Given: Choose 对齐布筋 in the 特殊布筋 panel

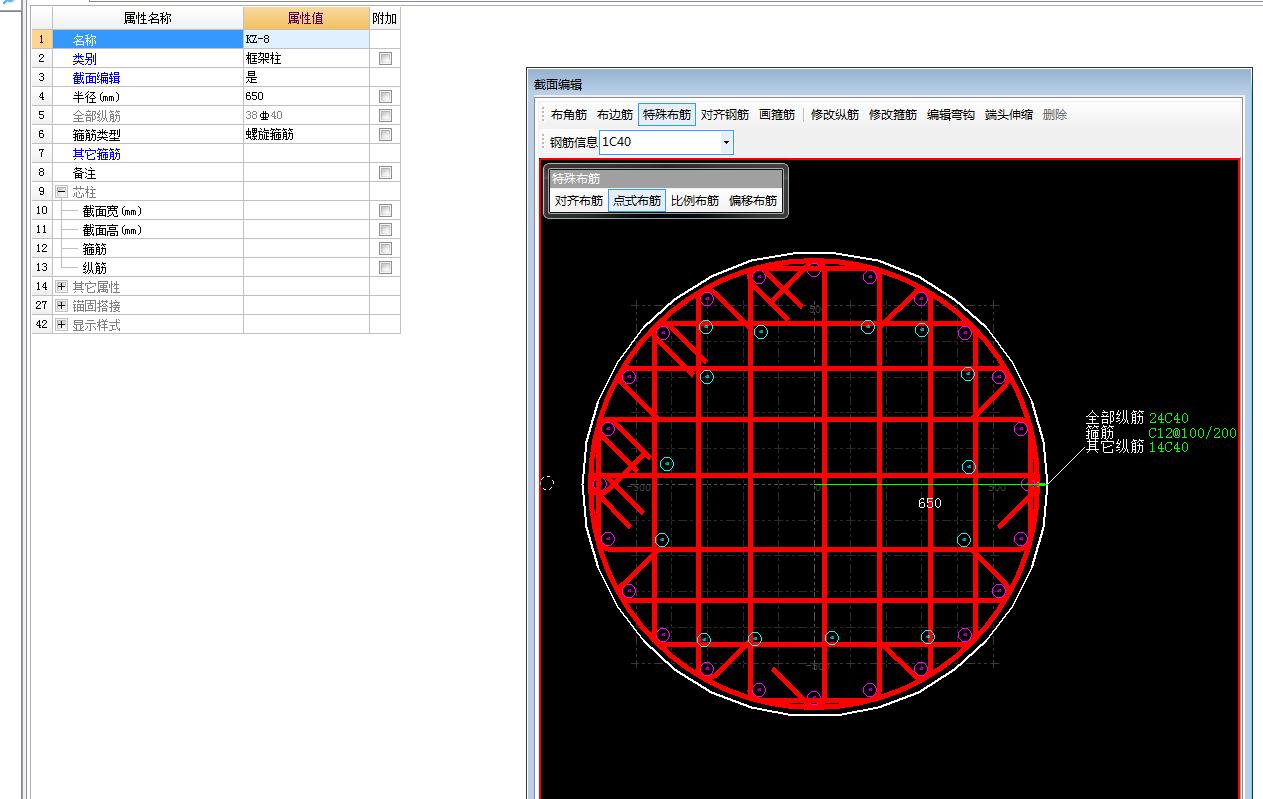Looking at the screenshot, I should [x=579, y=201].
